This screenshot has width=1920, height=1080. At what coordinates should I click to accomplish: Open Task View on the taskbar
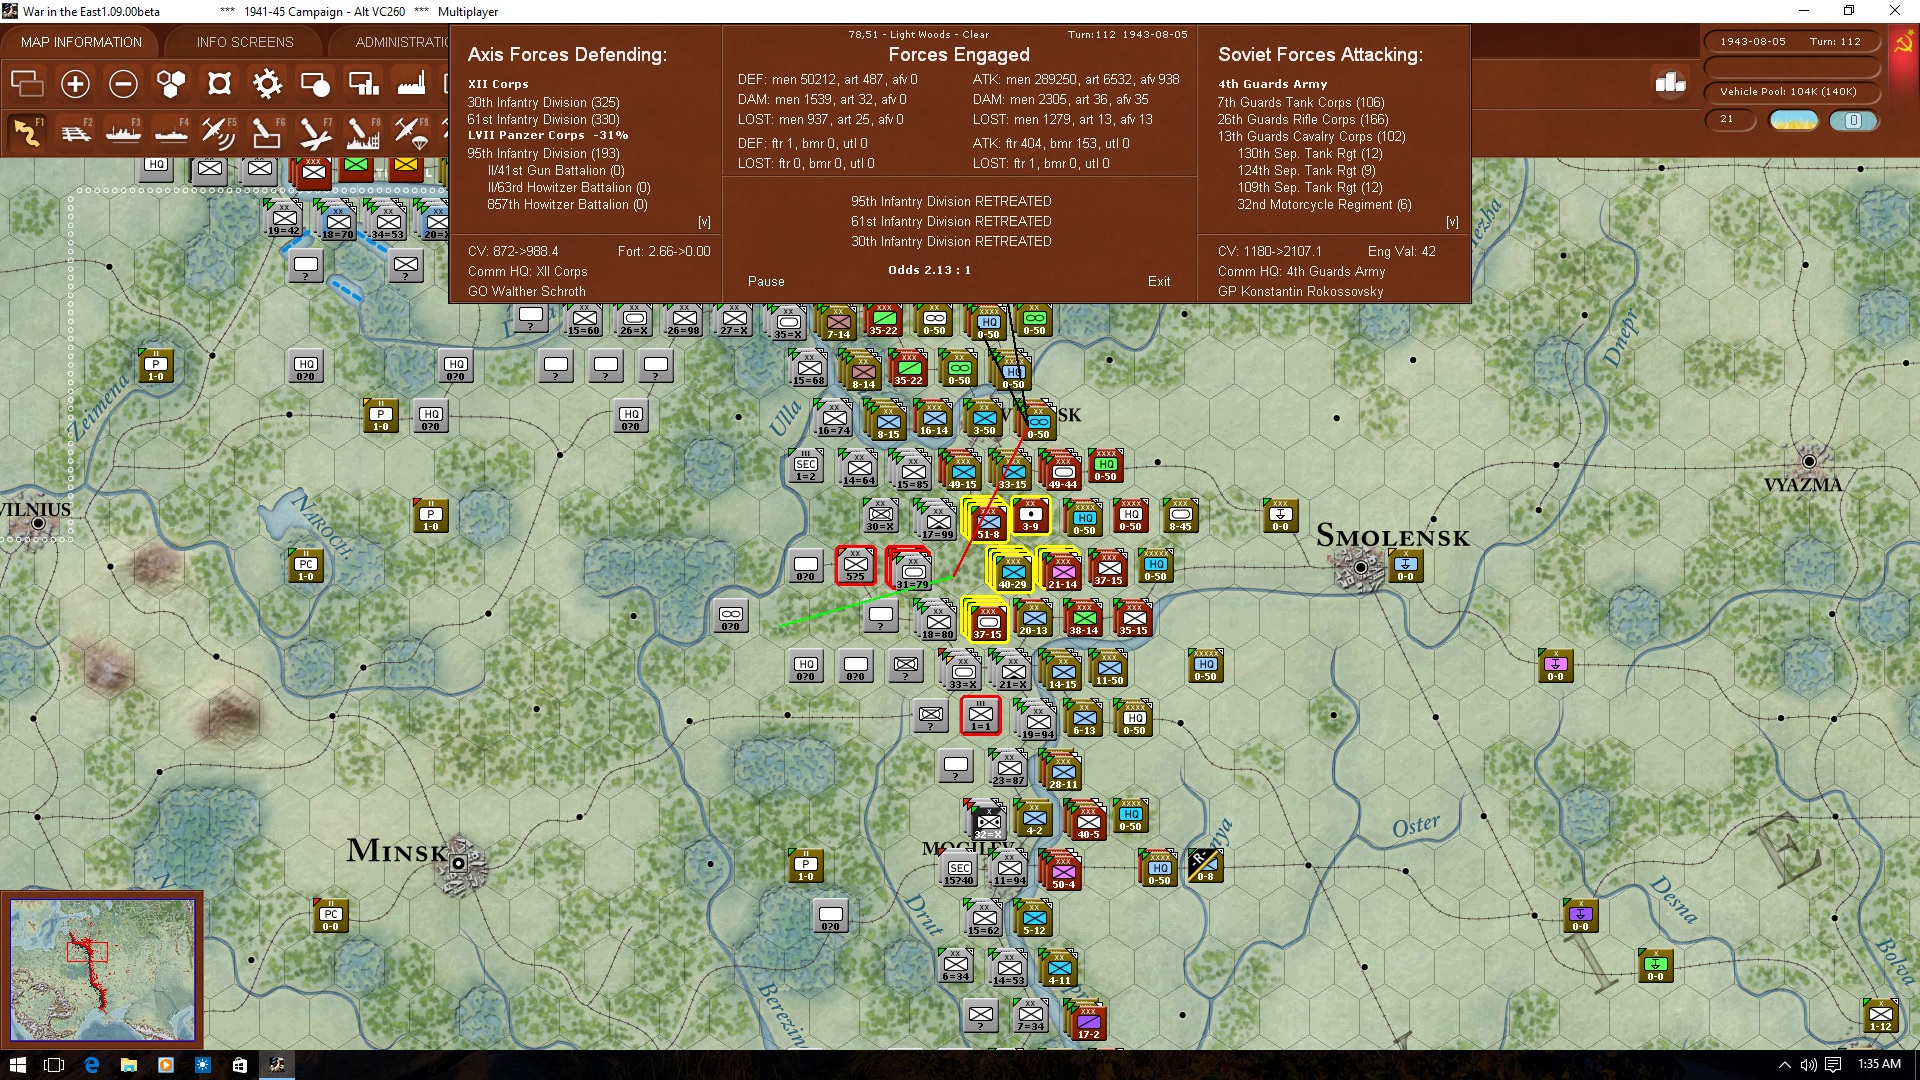tap(54, 1065)
